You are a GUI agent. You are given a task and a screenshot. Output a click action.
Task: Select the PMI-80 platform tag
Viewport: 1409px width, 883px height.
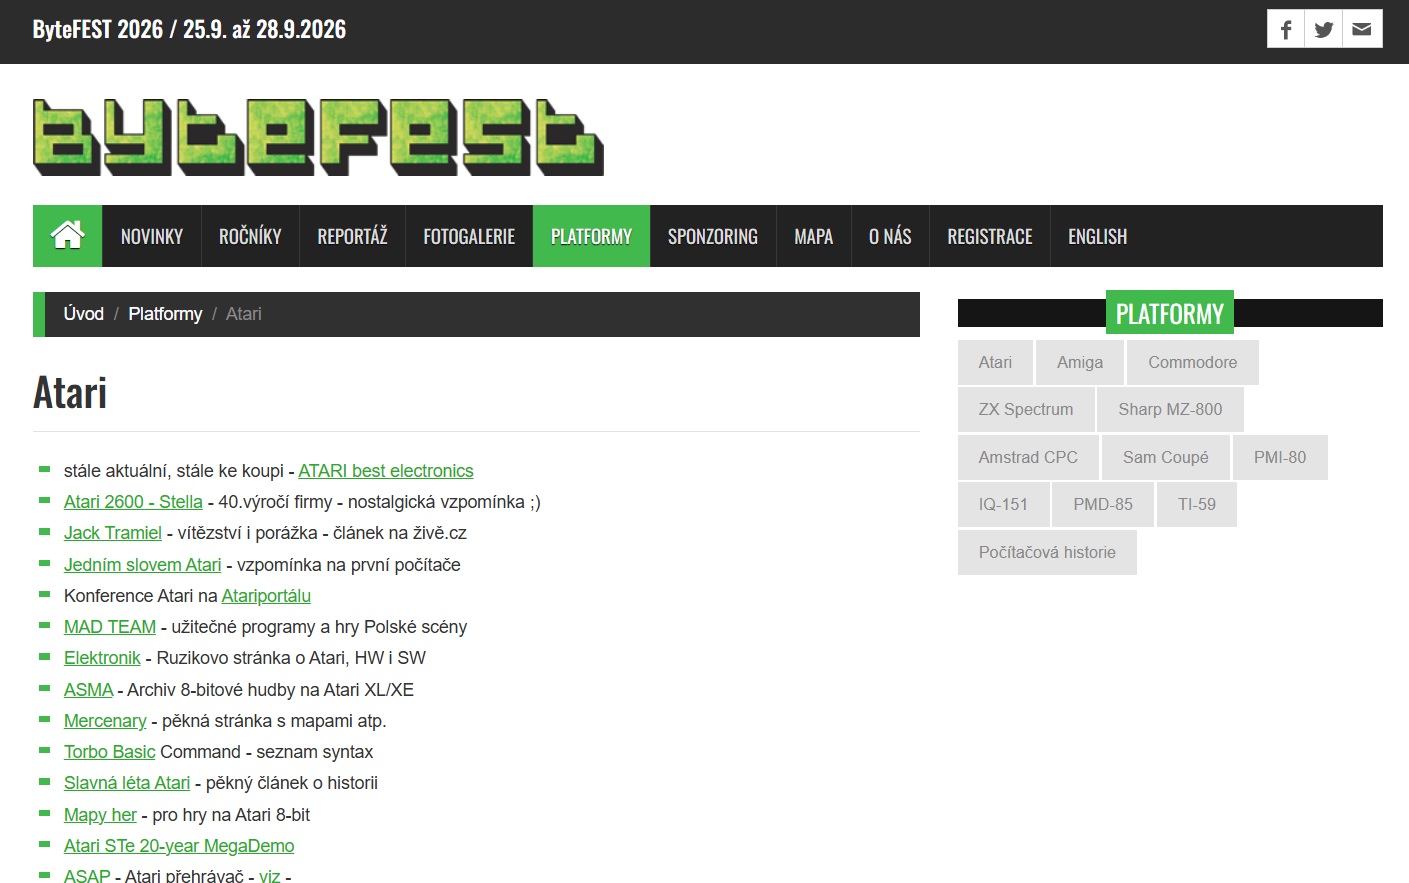click(1280, 457)
